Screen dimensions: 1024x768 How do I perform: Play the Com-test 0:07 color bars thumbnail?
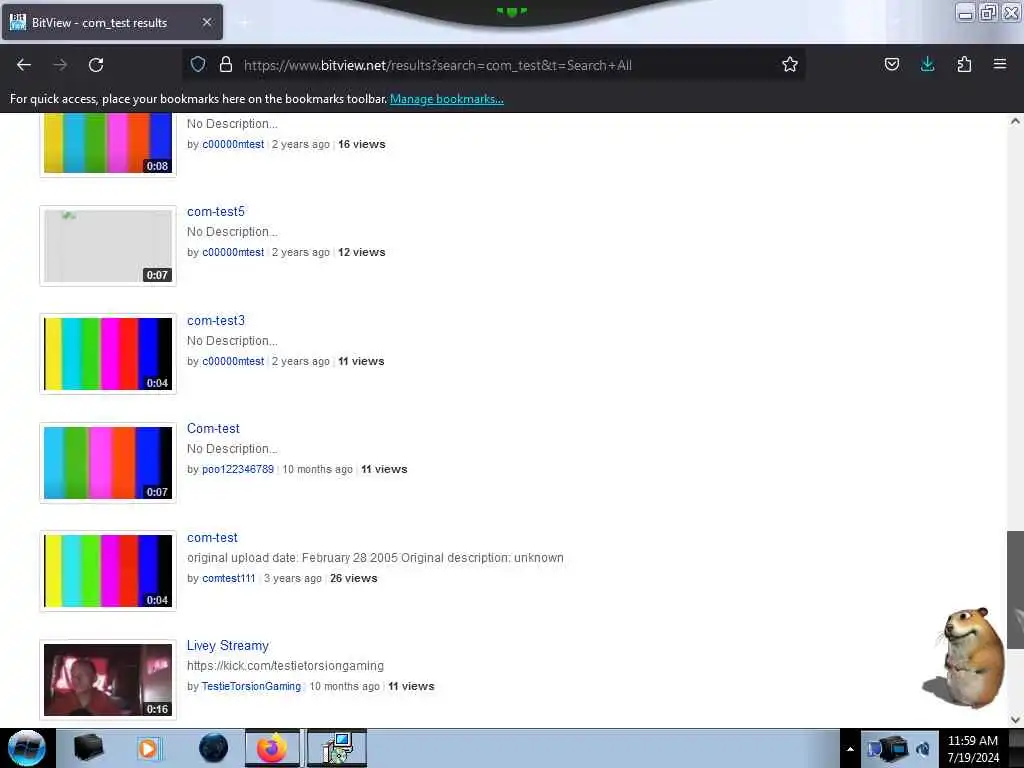click(108, 463)
